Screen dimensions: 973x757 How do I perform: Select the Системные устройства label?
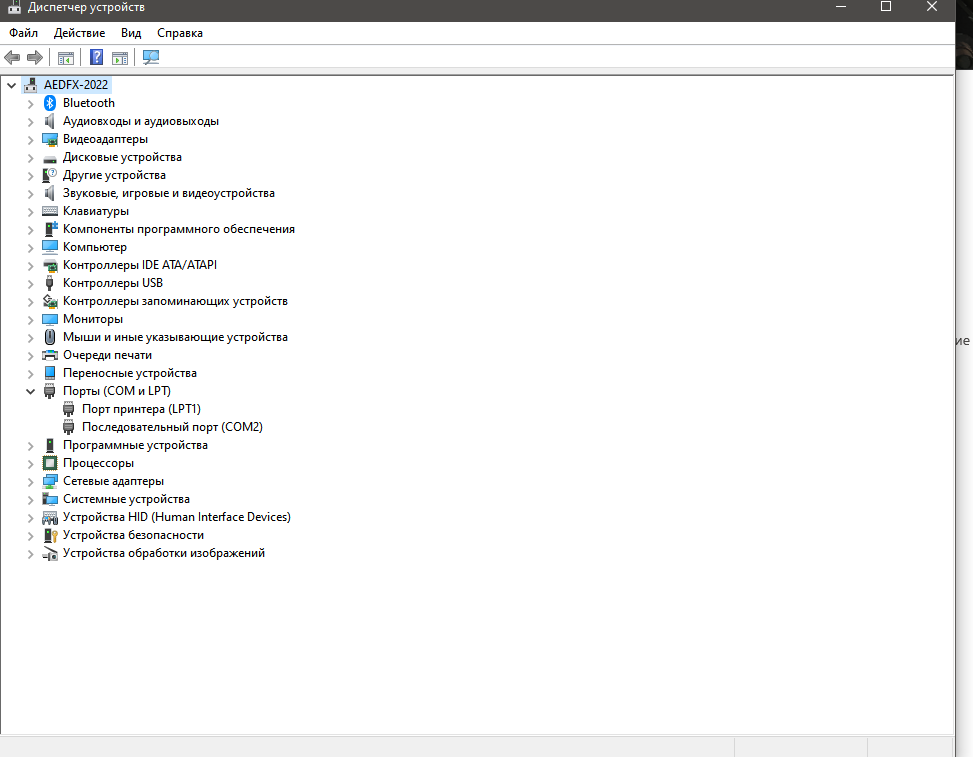tap(127, 499)
